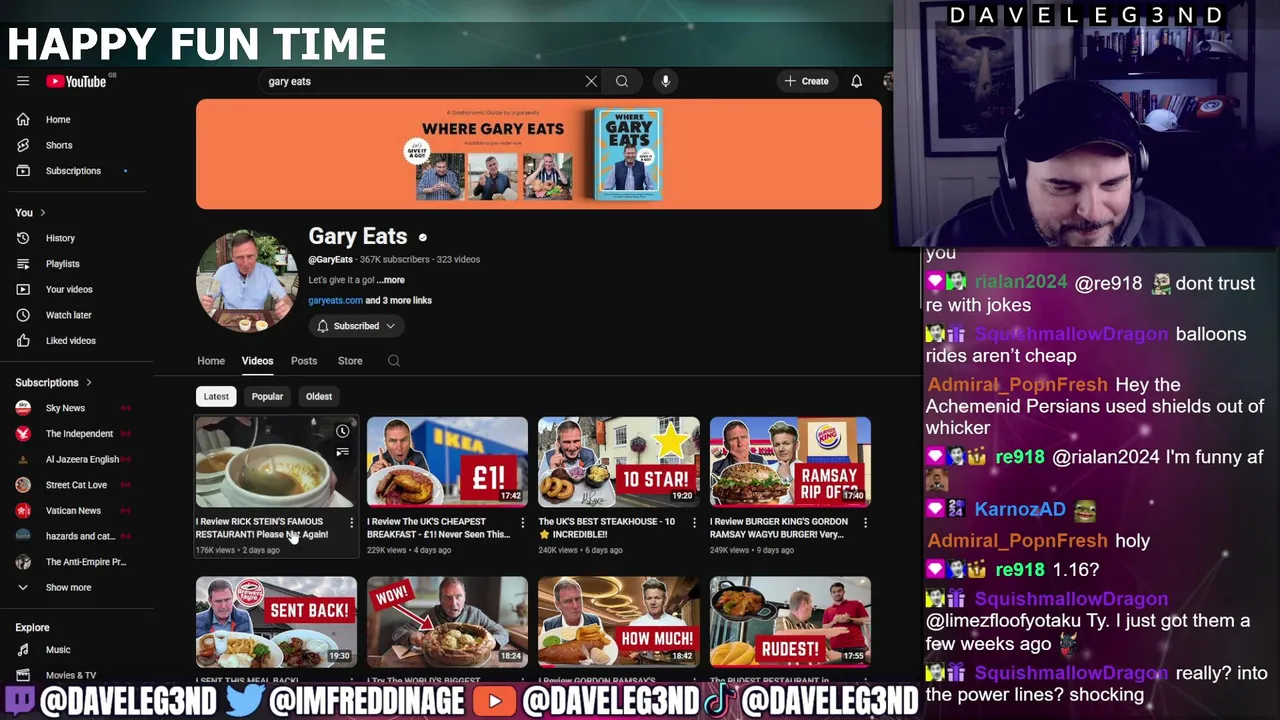
Task: Open the SENT BACK video thumbnail
Action: (276, 622)
